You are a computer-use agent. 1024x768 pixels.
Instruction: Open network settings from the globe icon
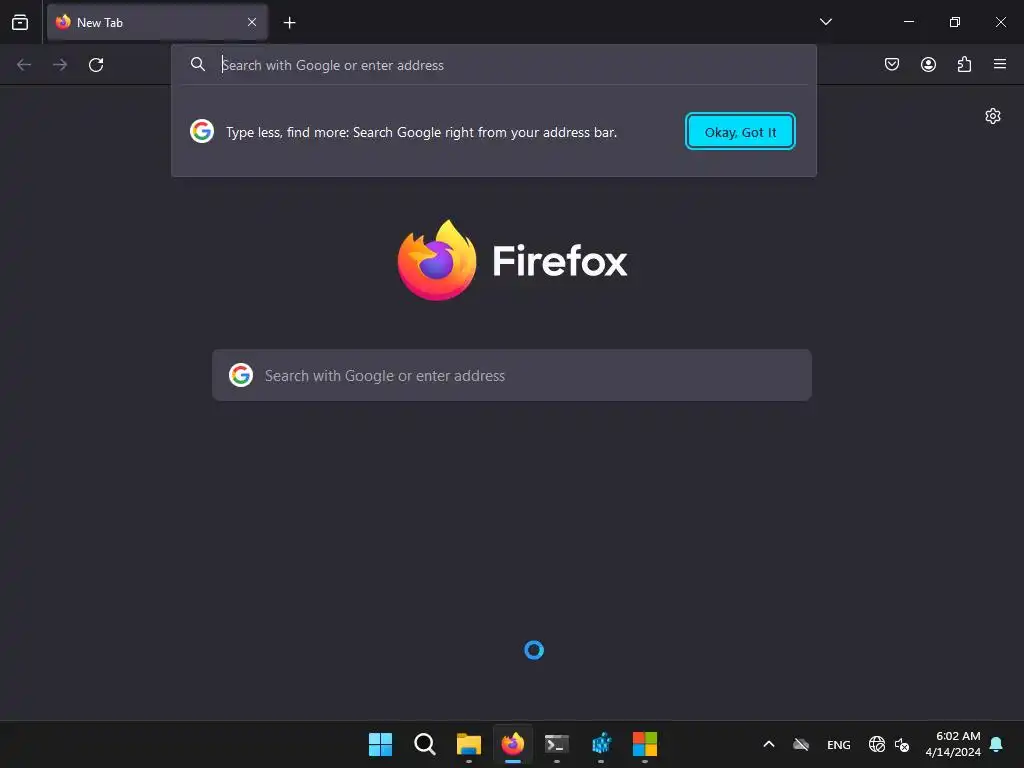tap(876, 744)
